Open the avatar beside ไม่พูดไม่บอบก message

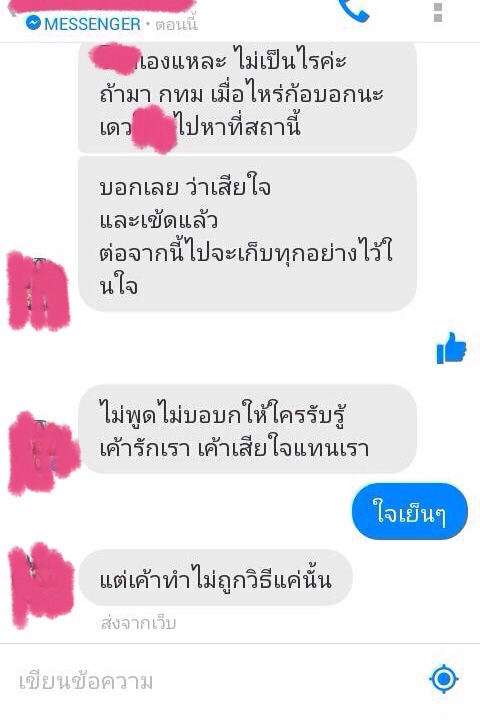(x=43, y=453)
